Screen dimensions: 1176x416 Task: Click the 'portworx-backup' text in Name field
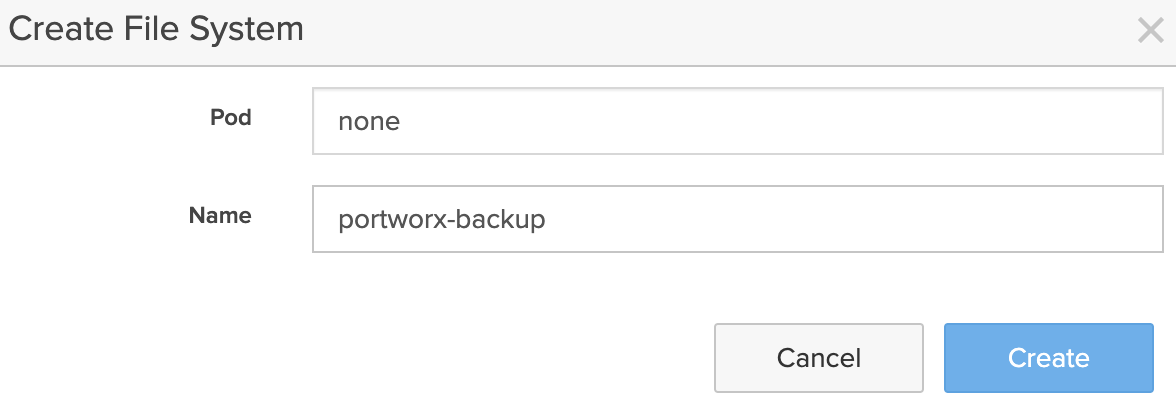click(x=442, y=219)
